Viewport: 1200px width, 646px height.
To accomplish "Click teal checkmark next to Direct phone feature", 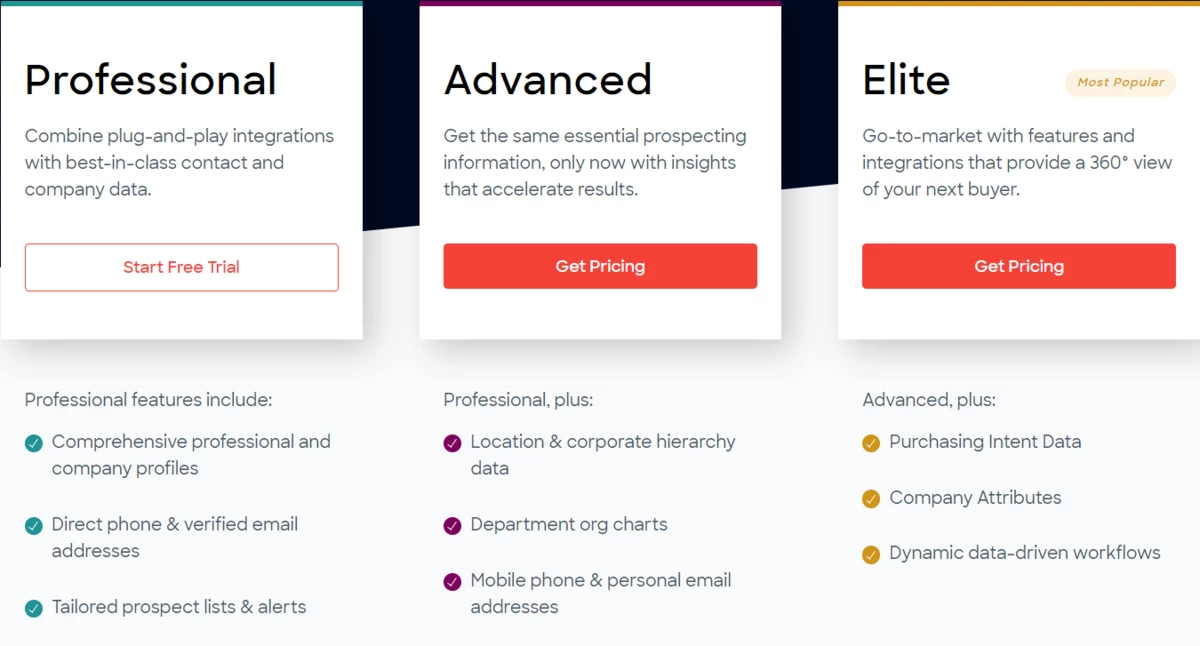I will pos(34,525).
